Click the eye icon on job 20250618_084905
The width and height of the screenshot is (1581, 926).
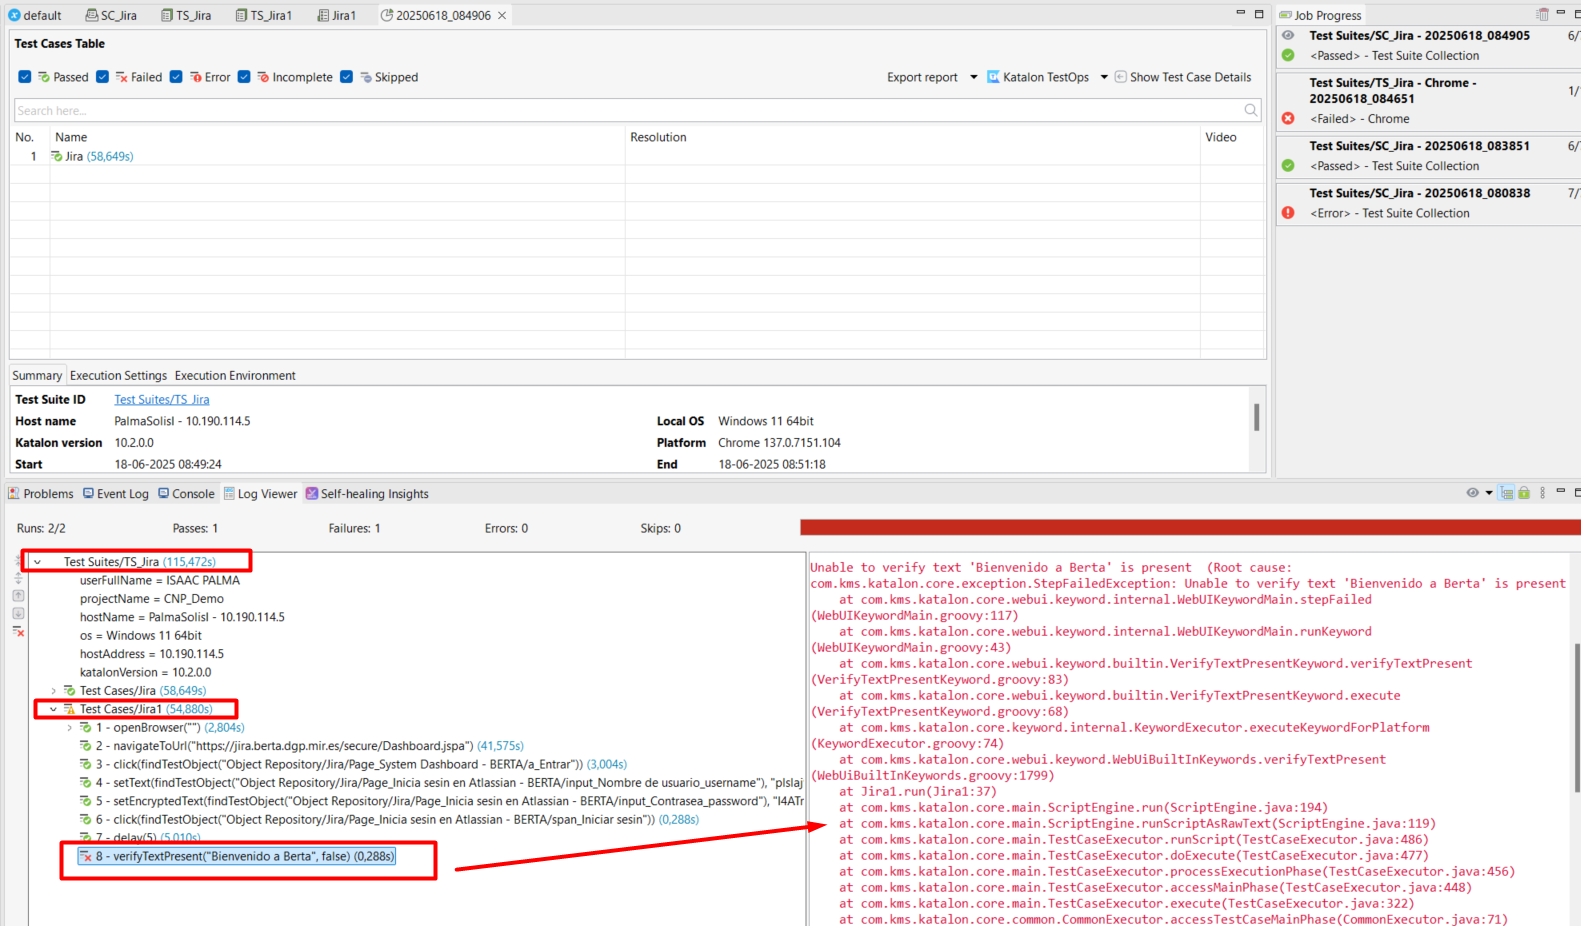(x=1288, y=35)
